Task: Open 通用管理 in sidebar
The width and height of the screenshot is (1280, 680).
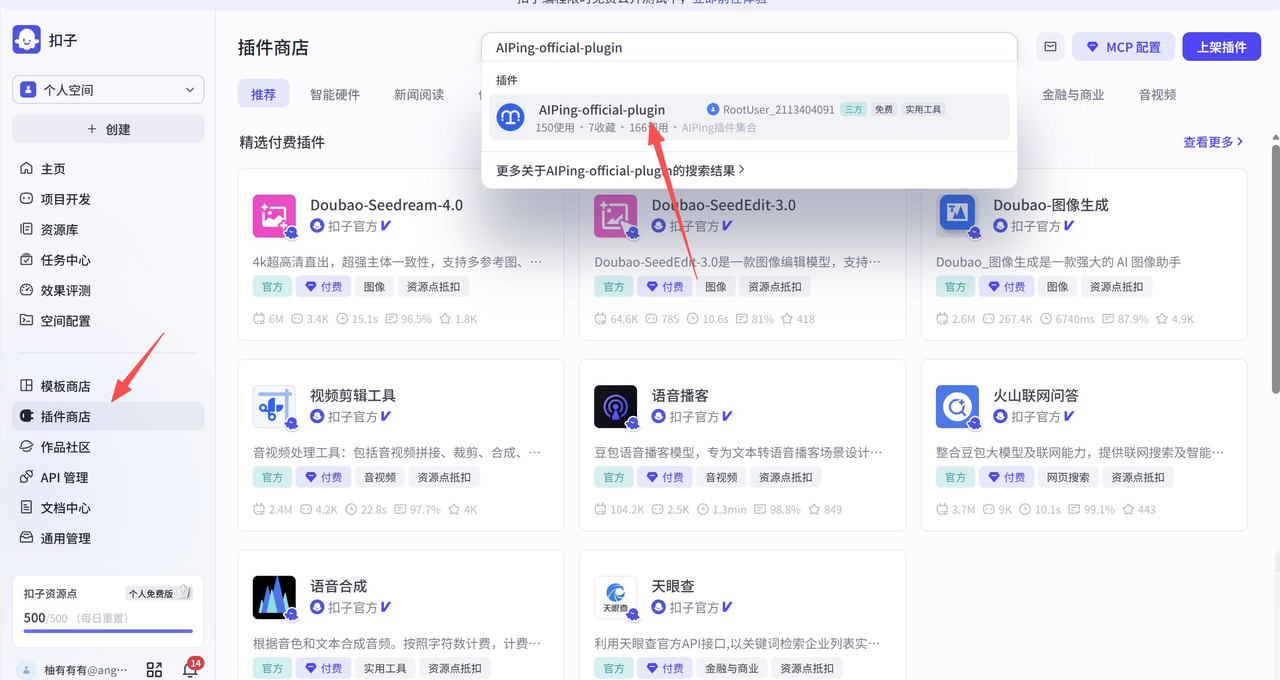Action: point(108,538)
